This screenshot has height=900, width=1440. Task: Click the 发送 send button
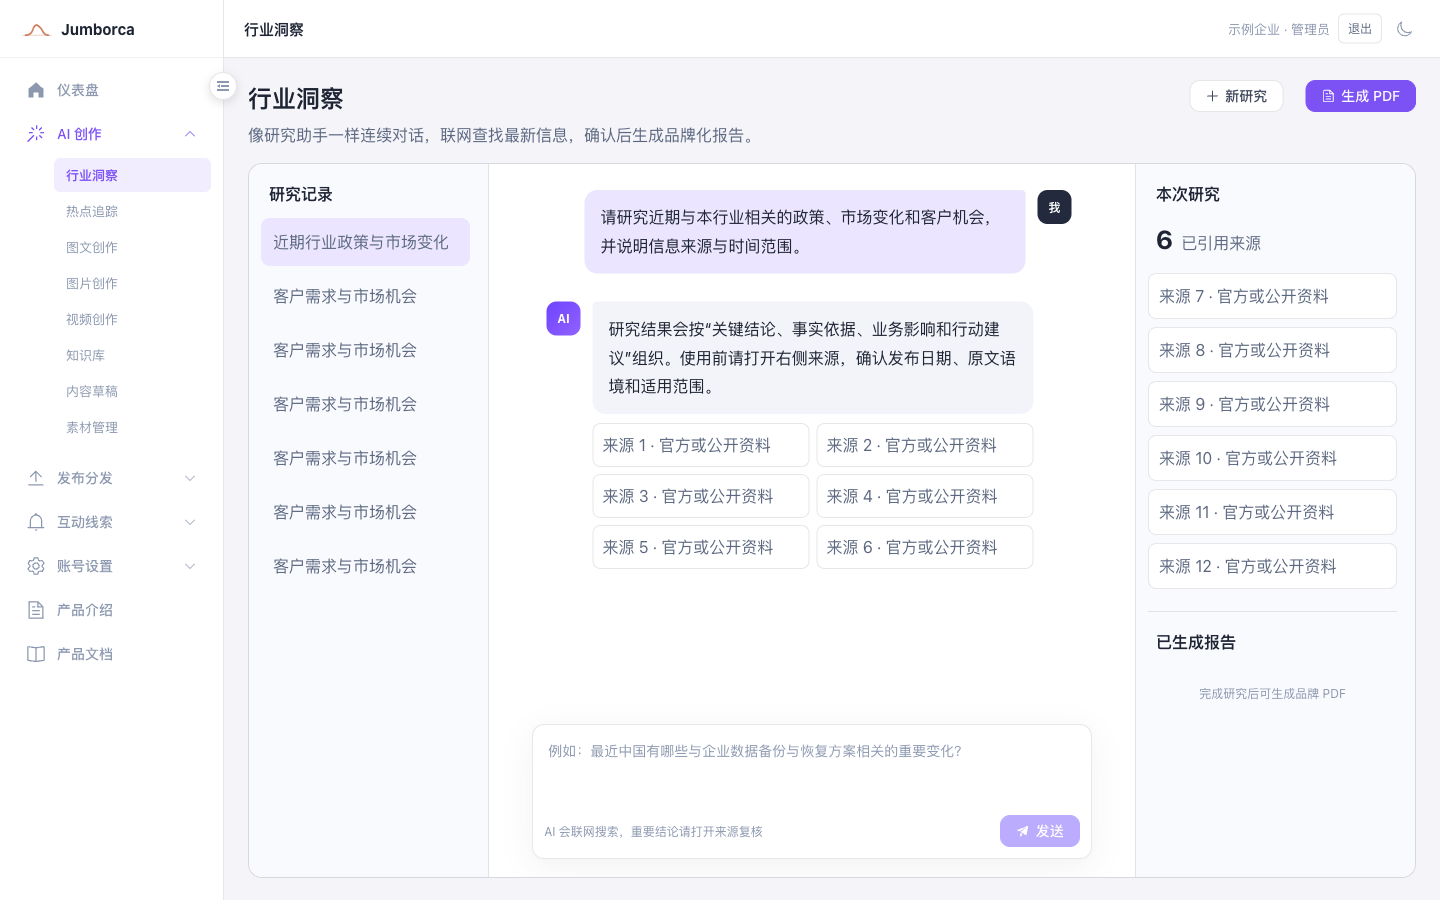pos(1040,831)
